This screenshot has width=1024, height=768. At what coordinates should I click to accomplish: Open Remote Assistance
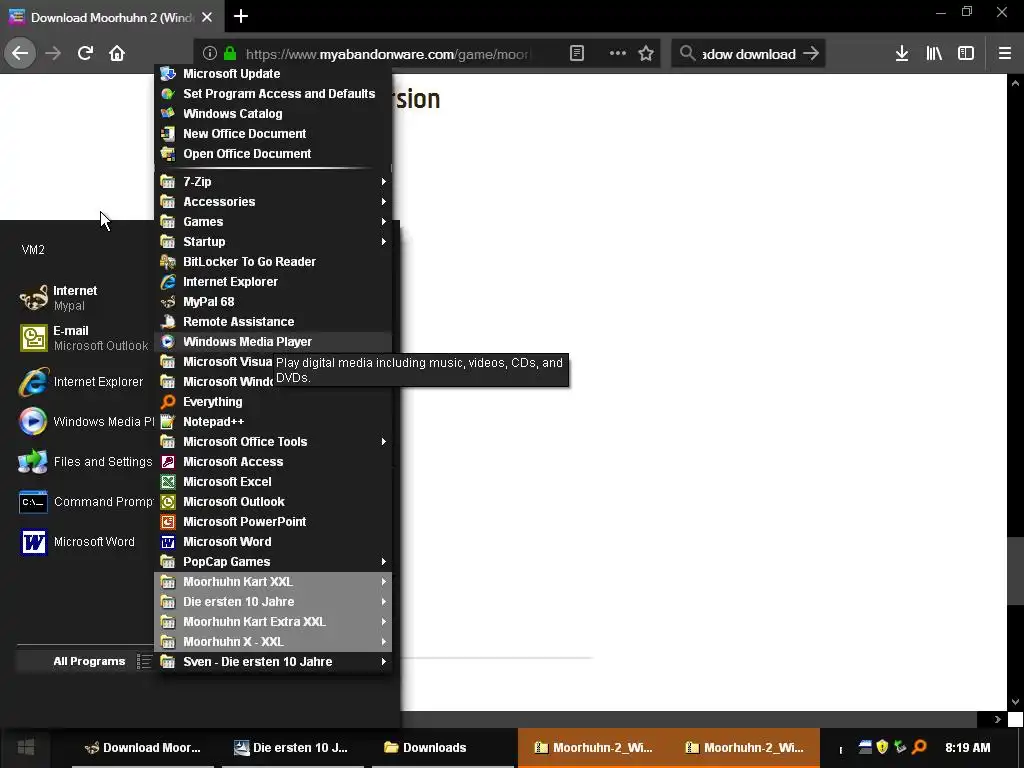[x=273, y=322]
